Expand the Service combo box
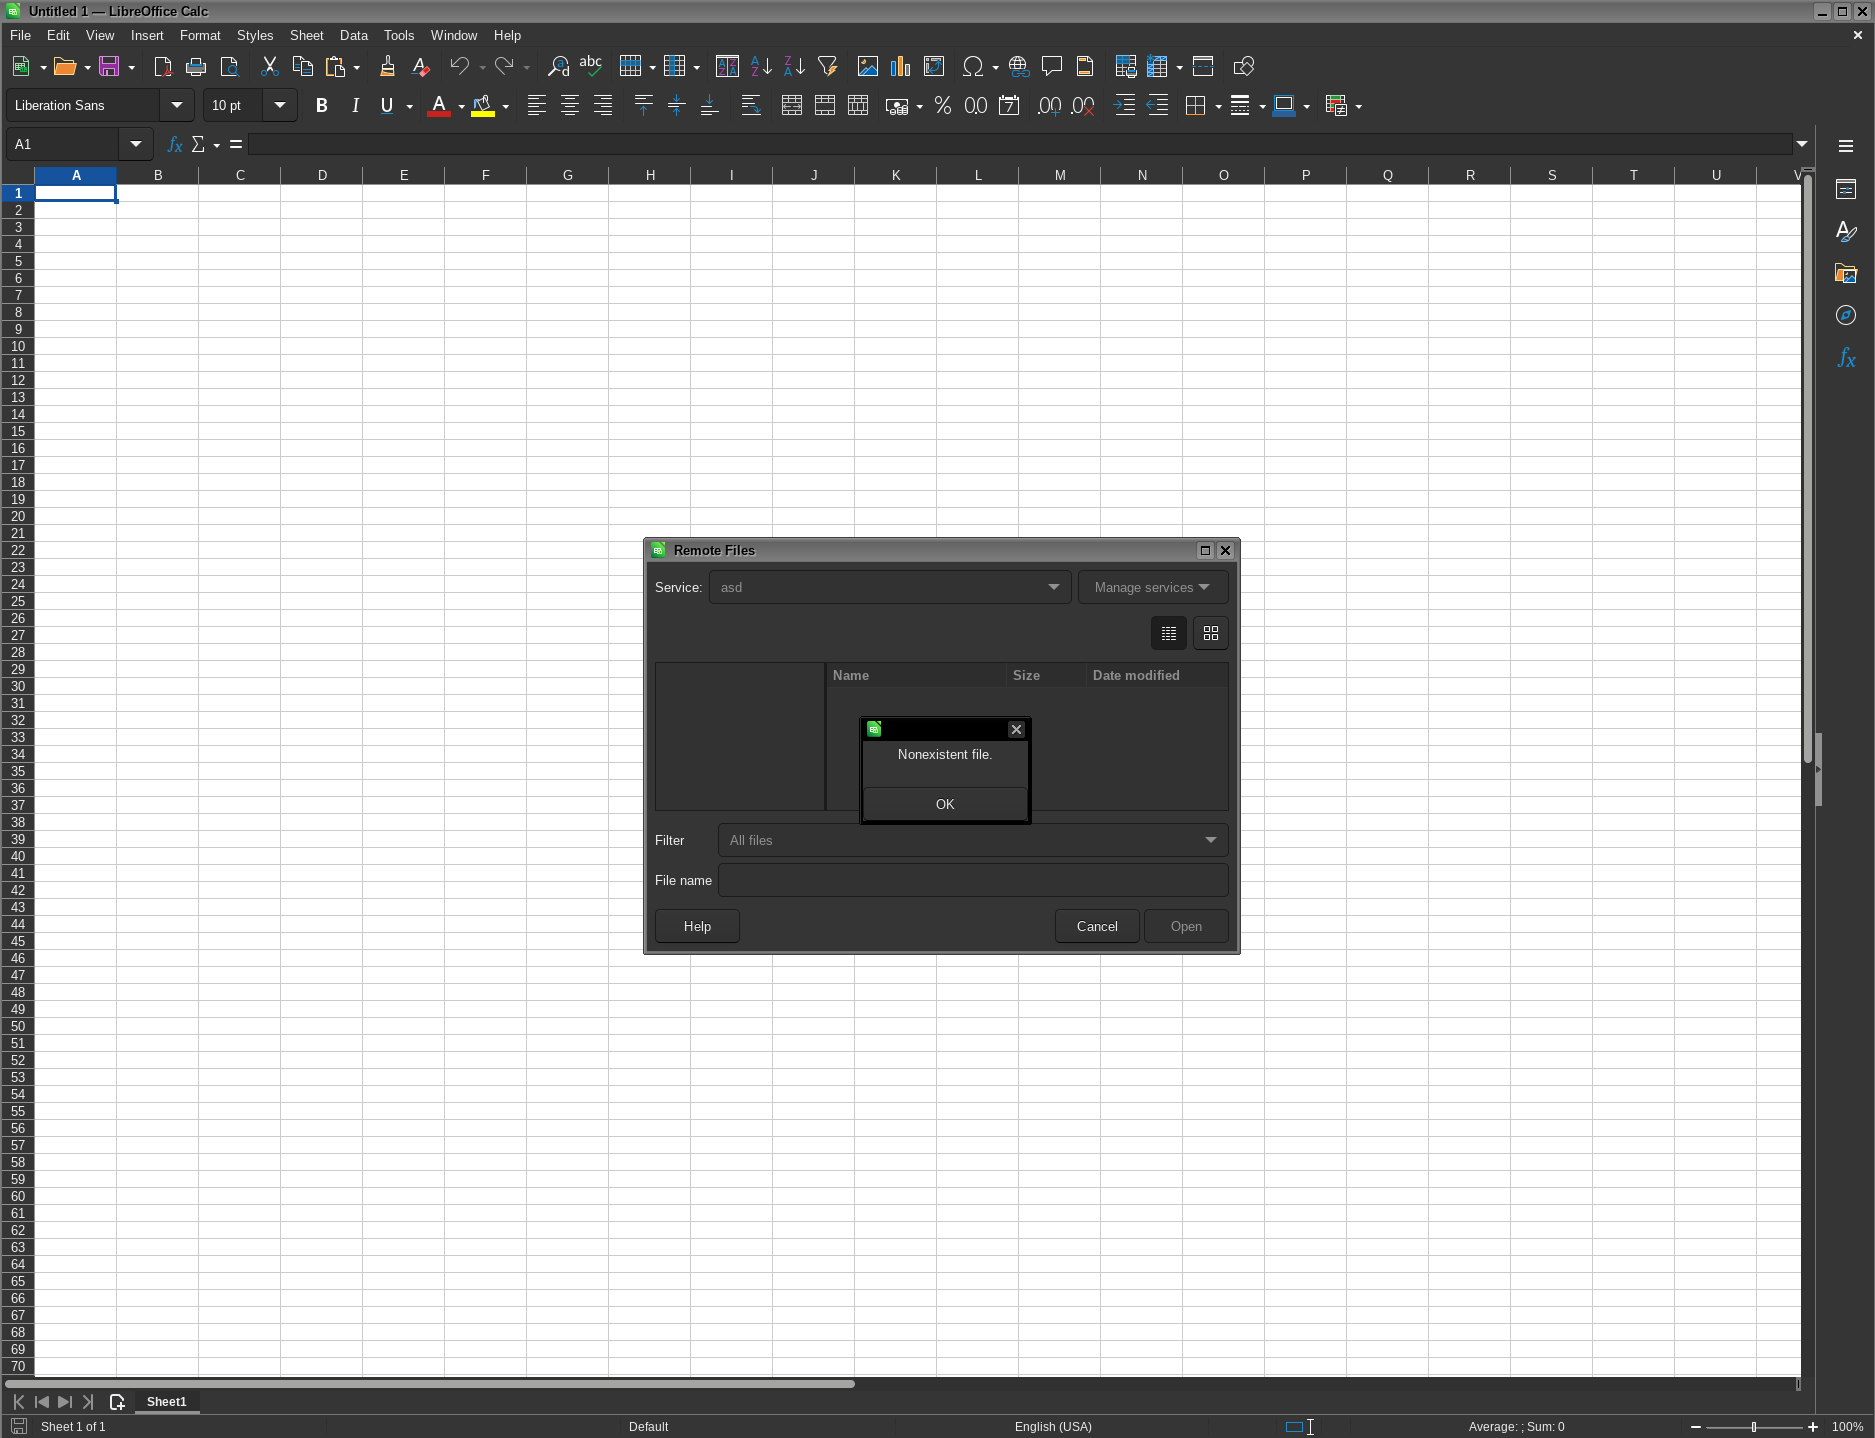1875x1438 pixels. click(1053, 587)
